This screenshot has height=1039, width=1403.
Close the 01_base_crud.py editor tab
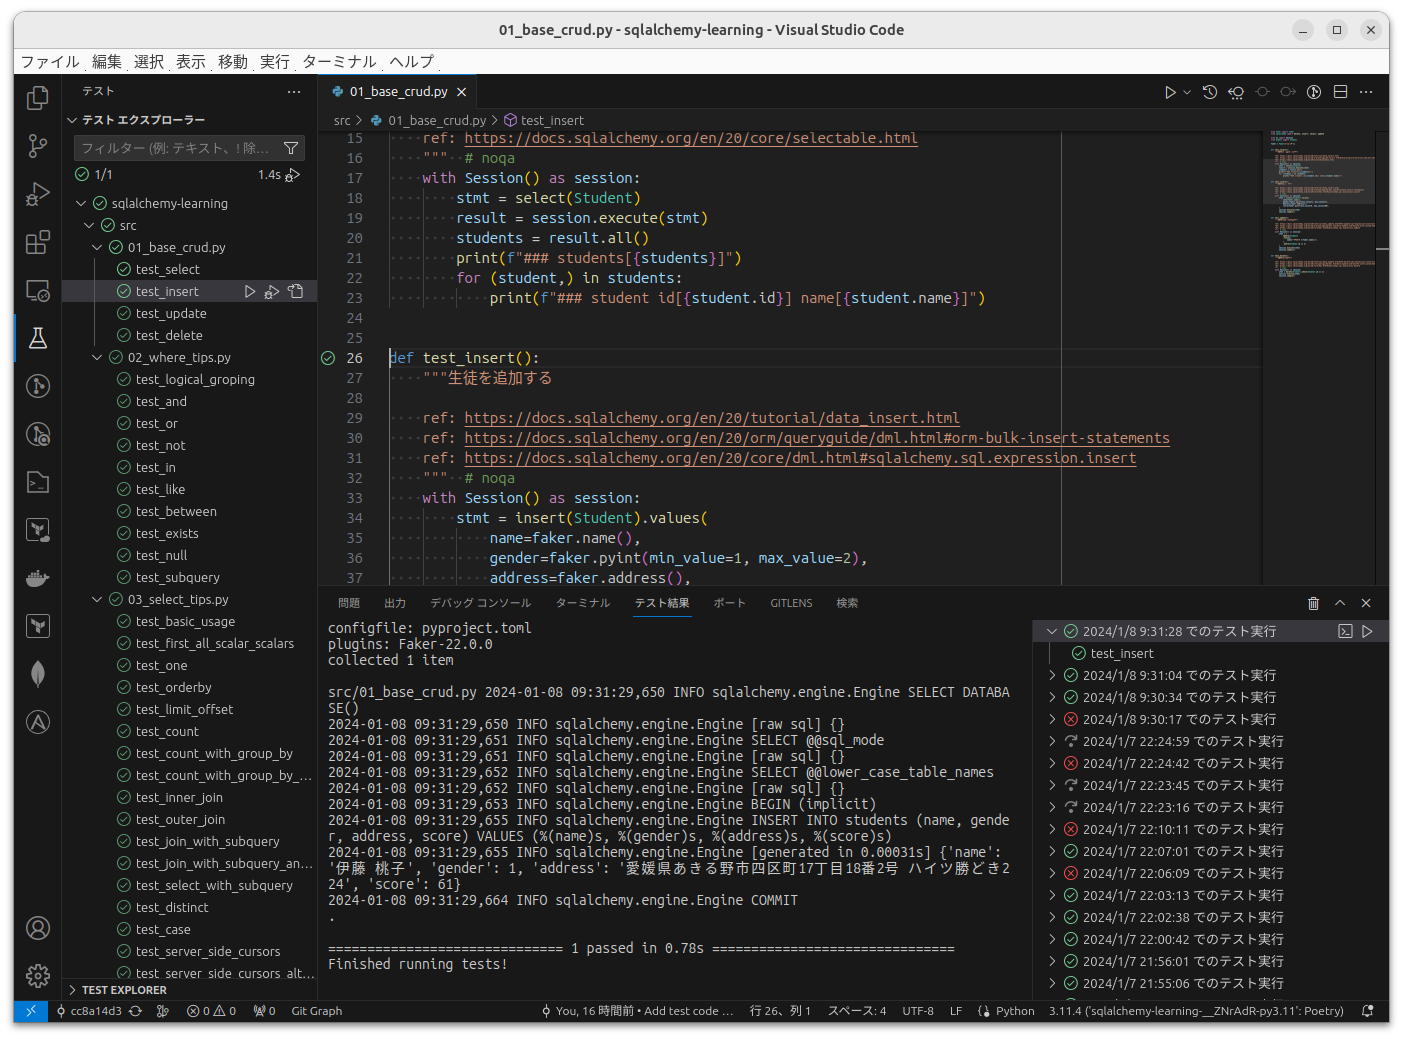tap(461, 92)
